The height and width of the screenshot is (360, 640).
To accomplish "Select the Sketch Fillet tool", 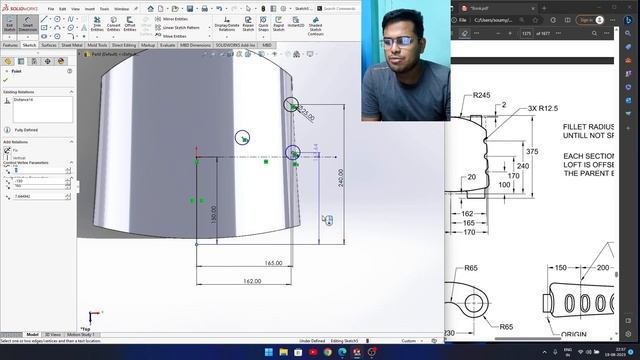I will (71, 36).
